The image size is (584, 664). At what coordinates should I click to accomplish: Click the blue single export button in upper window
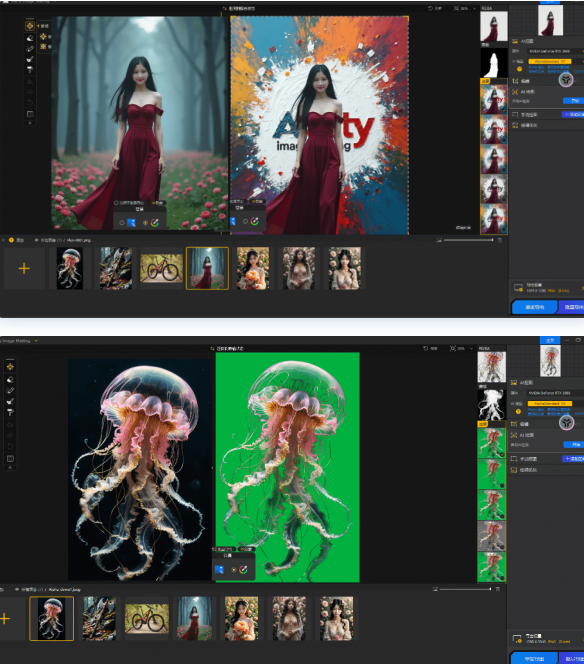pos(534,307)
